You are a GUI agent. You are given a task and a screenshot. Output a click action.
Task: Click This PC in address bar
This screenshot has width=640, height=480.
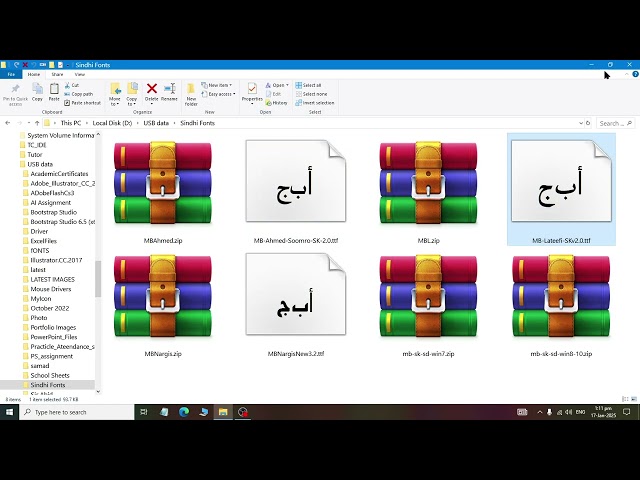point(71,123)
